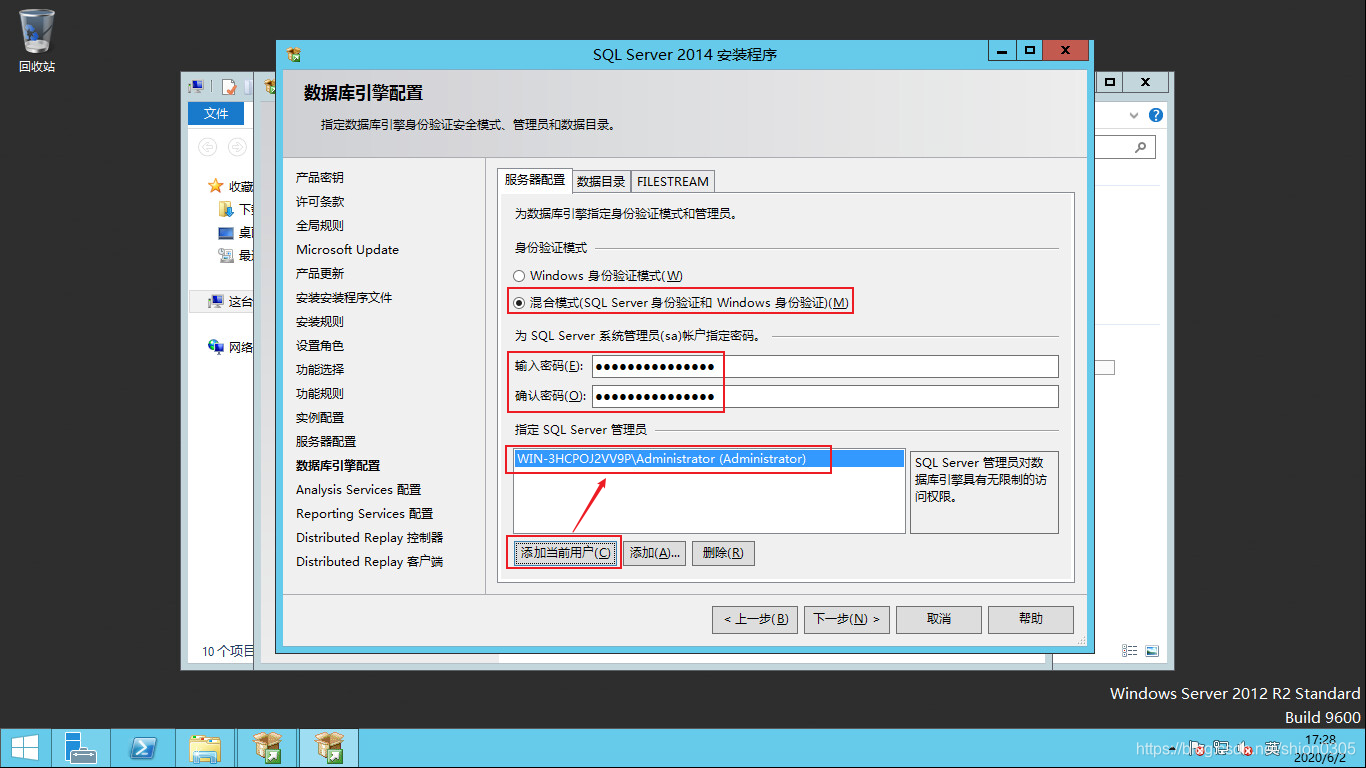Click the Distributed Replay 客户端 step
Image resolution: width=1366 pixels, height=768 pixels.
(370, 562)
